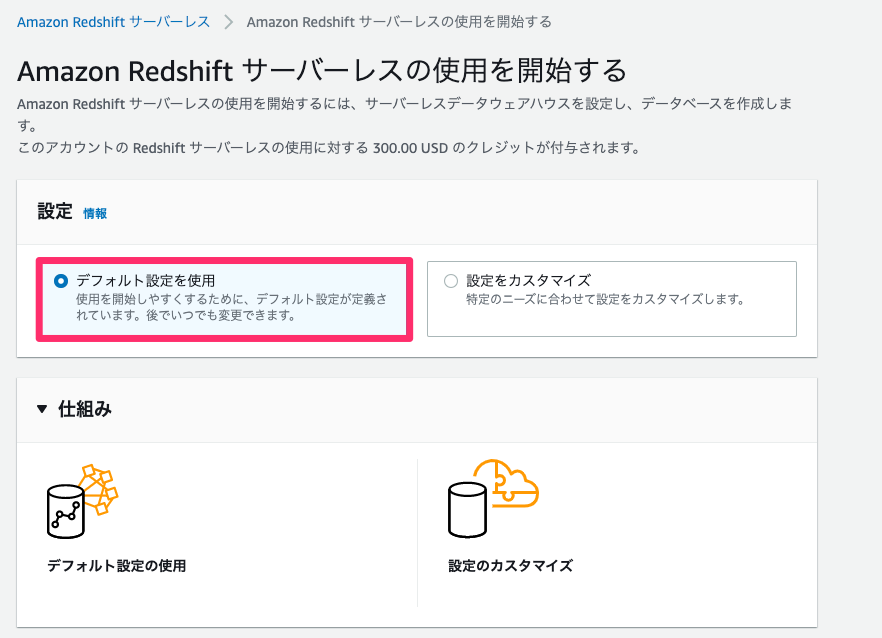Click the デフォルト設定の使用 caption
This screenshot has width=882, height=638.
click(x=116, y=565)
